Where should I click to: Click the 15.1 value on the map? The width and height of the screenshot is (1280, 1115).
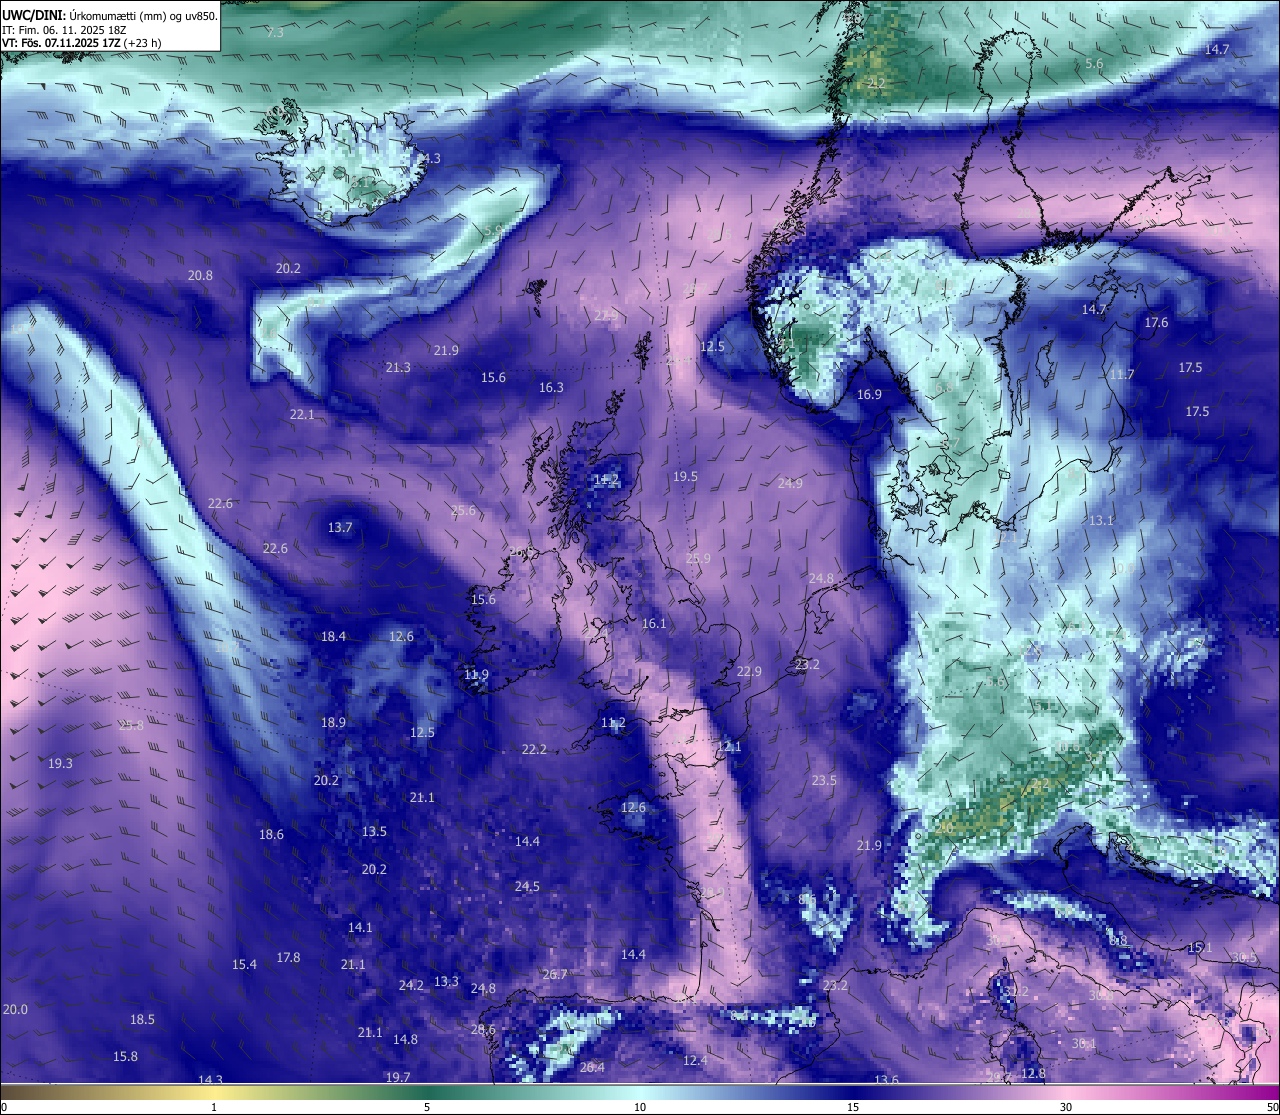click(x=1199, y=948)
